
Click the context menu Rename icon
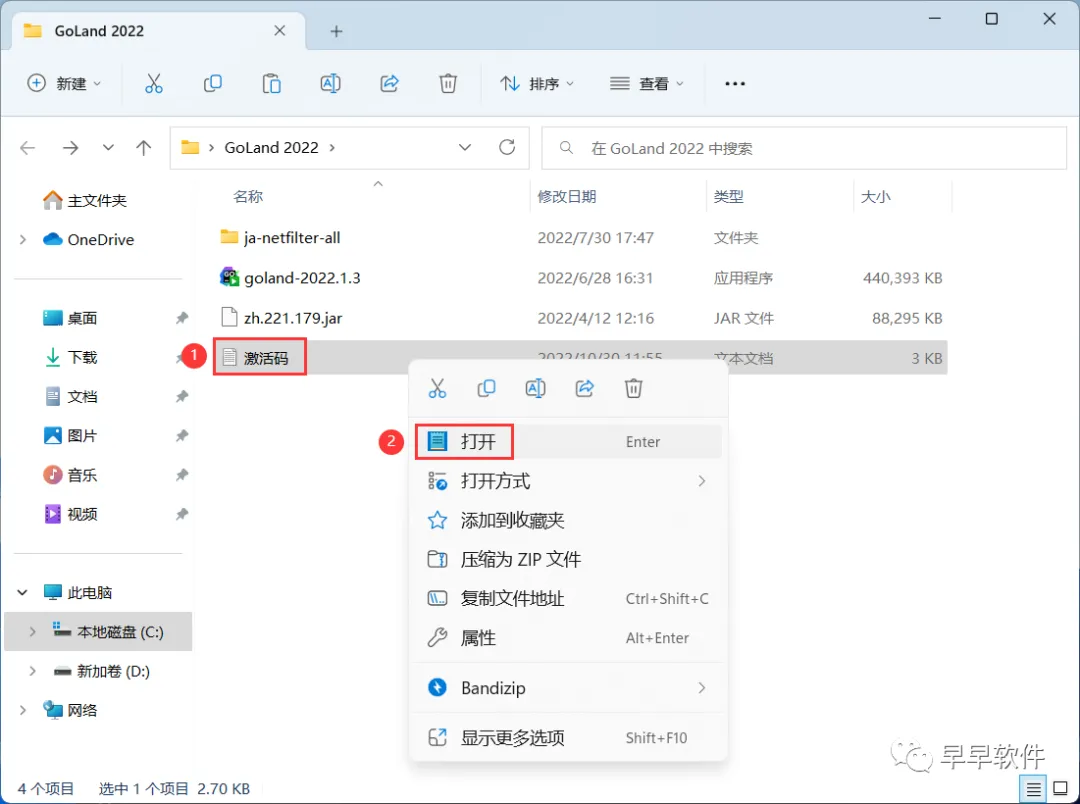click(x=535, y=389)
